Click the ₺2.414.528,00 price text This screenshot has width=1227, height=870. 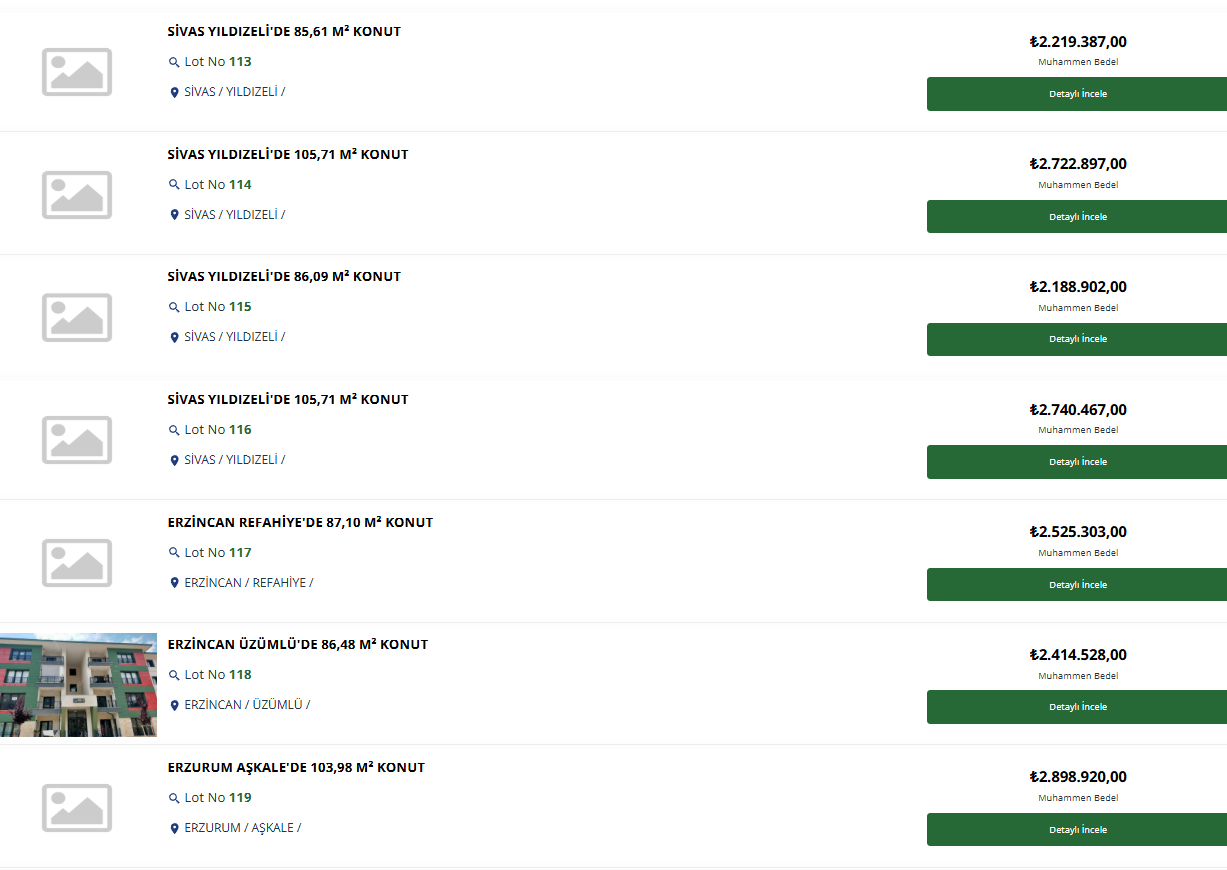(x=1078, y=655)
